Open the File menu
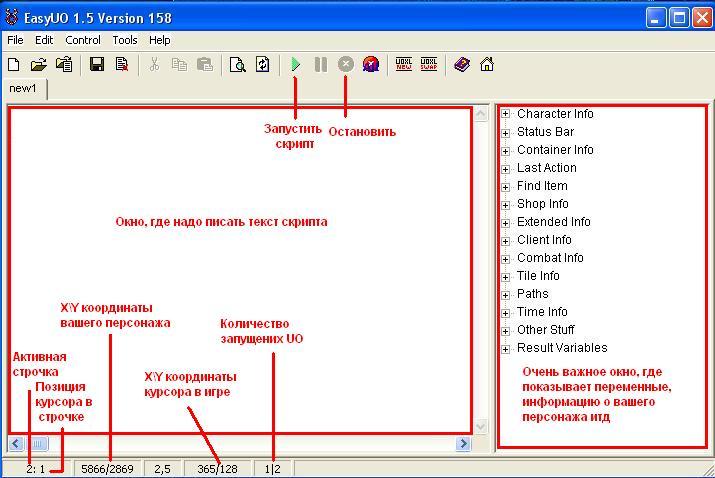 (x=15, y=40)
